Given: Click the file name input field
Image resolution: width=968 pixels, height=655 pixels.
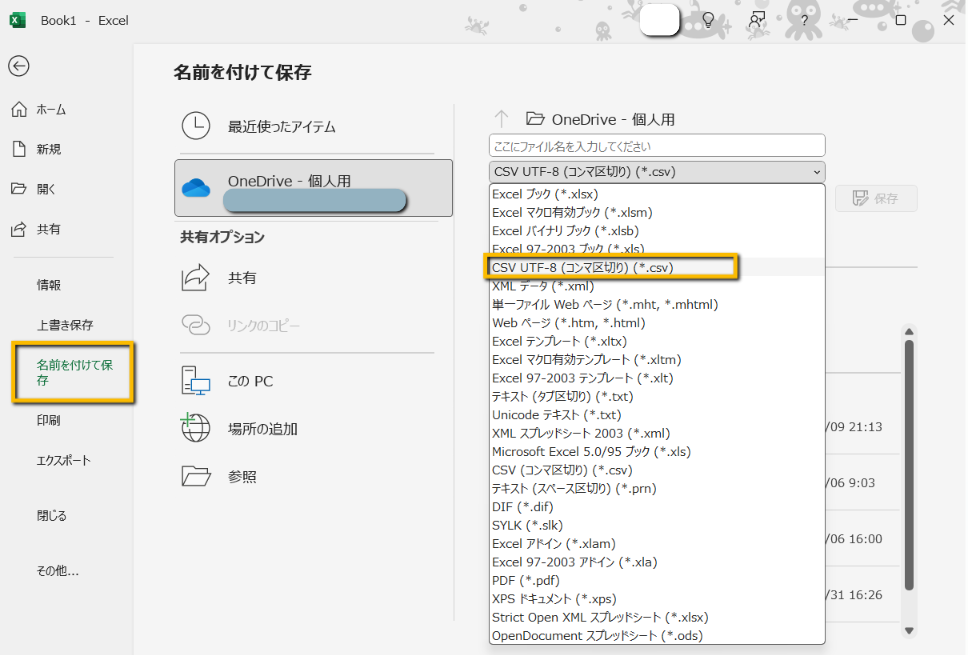Looking at the screenshot, I should (657, 146).
